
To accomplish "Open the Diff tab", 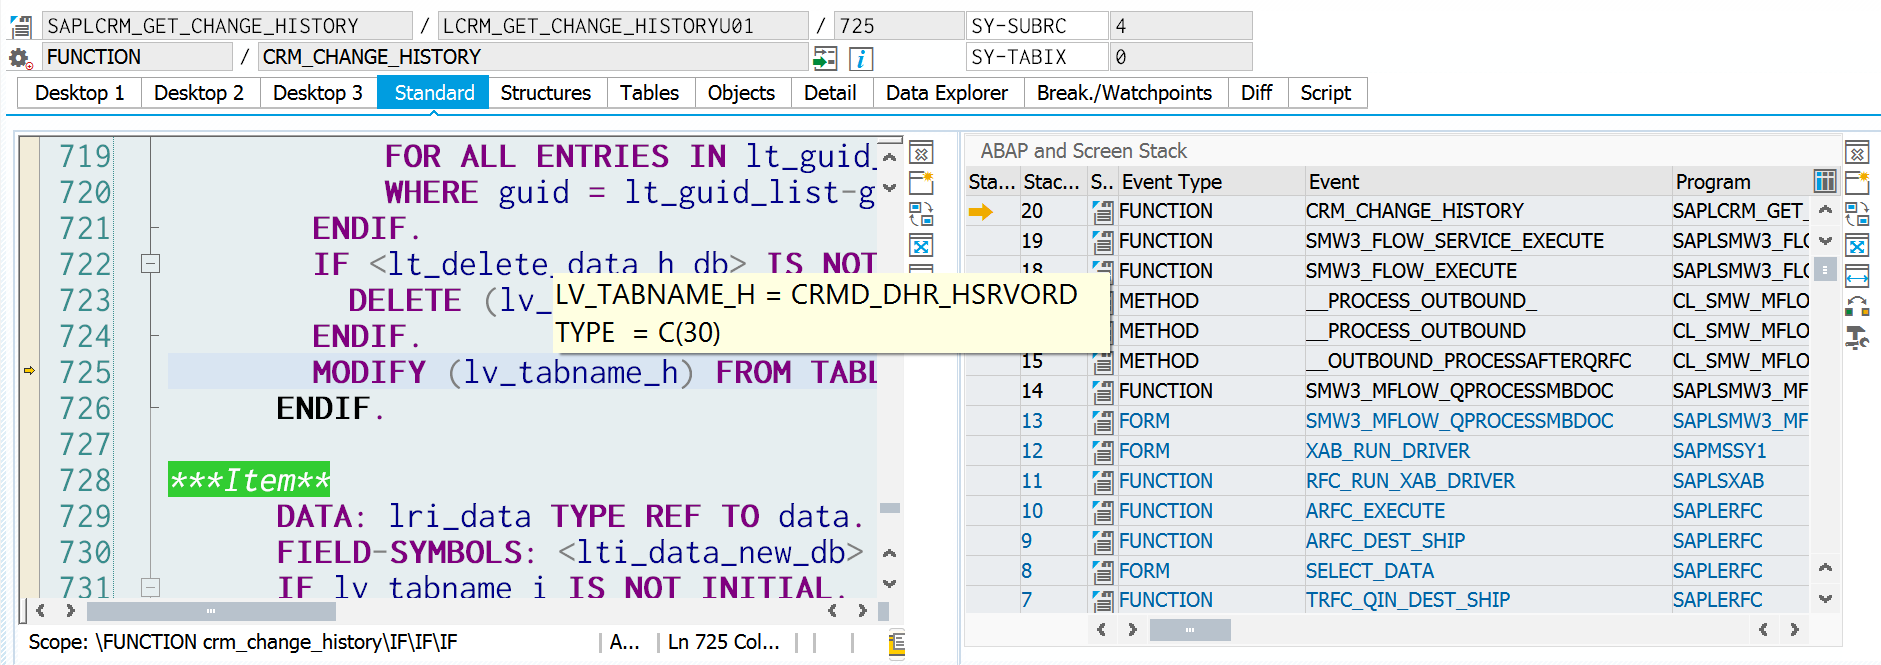I will [1256, 93].
